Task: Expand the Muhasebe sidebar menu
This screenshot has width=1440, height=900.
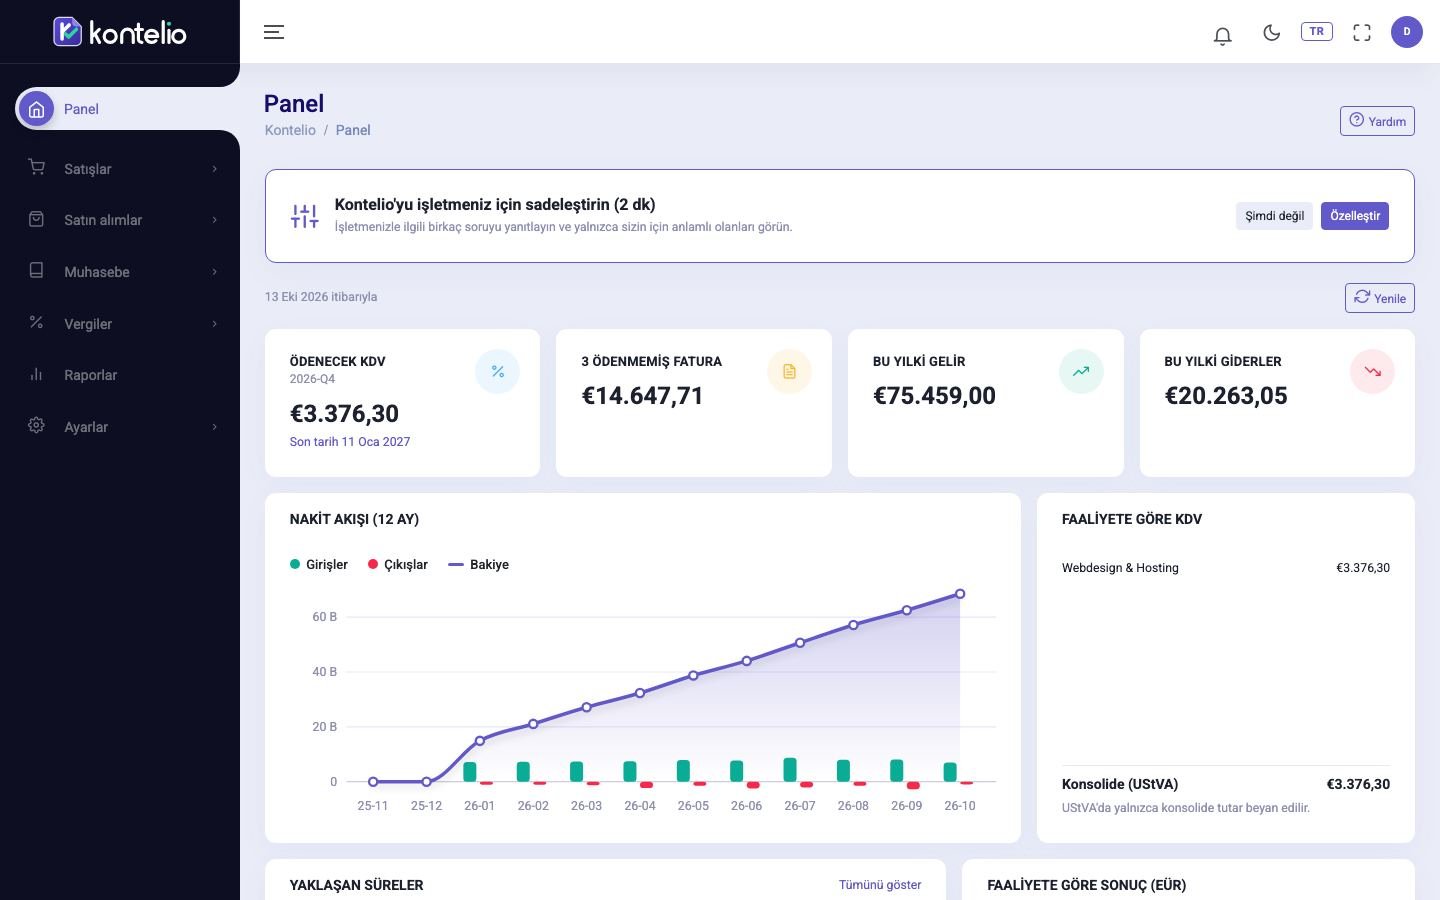Action: tap(120, 272)
